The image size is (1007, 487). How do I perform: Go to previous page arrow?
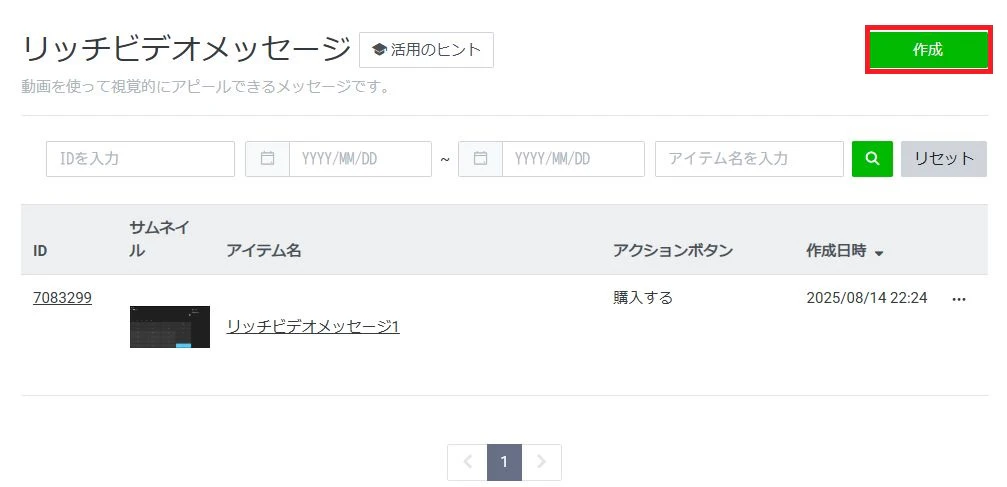click(x=468, y=462)
